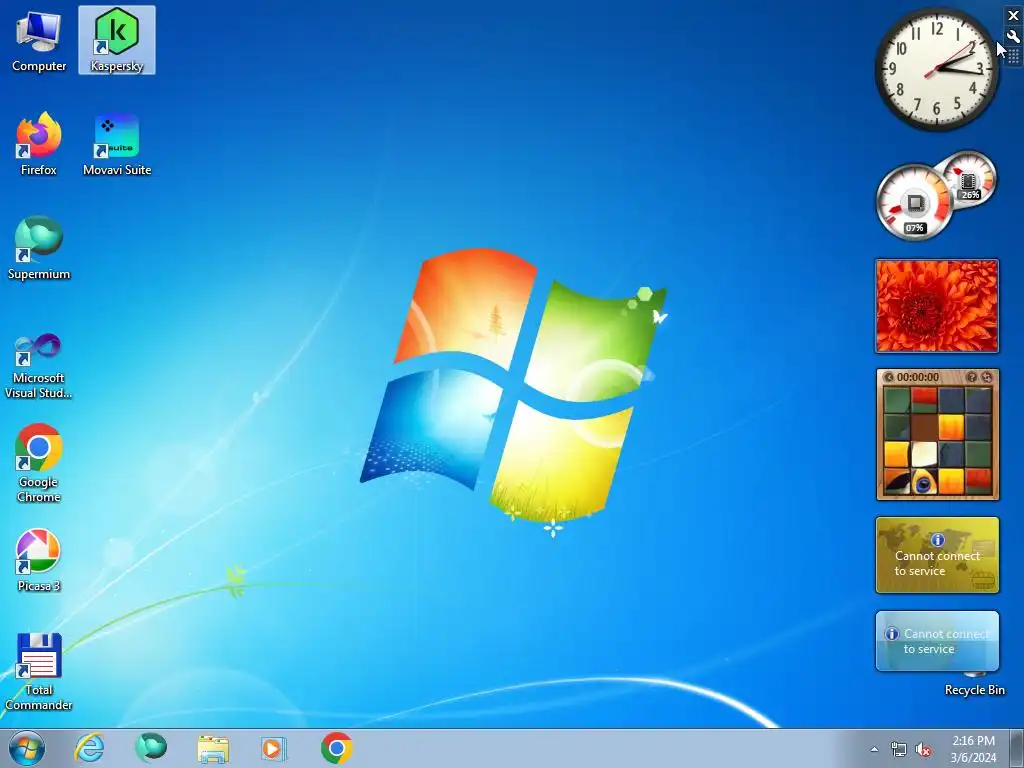Click the small memory usage dial
The image size is (1024, 768).
point(968,178)
